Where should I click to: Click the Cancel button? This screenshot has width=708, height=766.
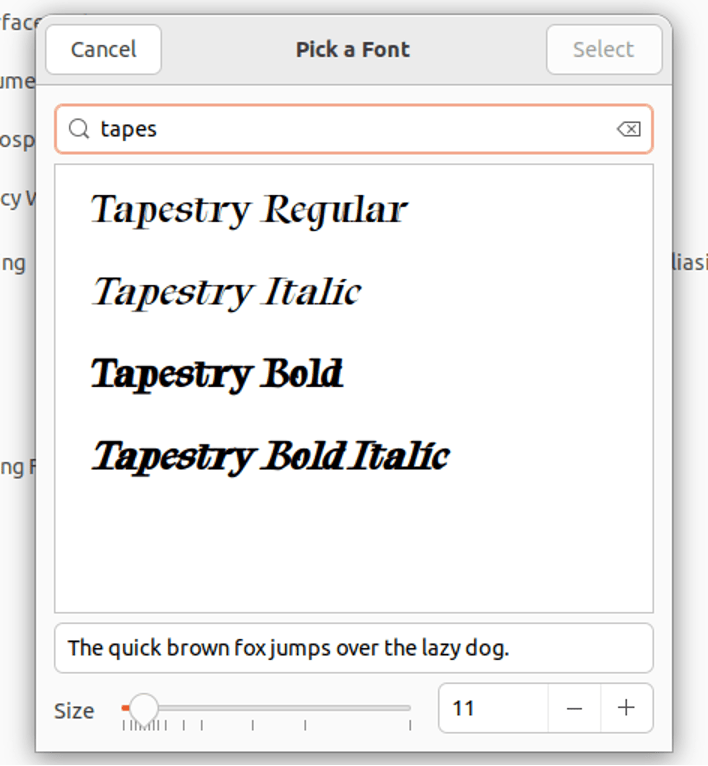pyautogui.click(x=104, y=49)
